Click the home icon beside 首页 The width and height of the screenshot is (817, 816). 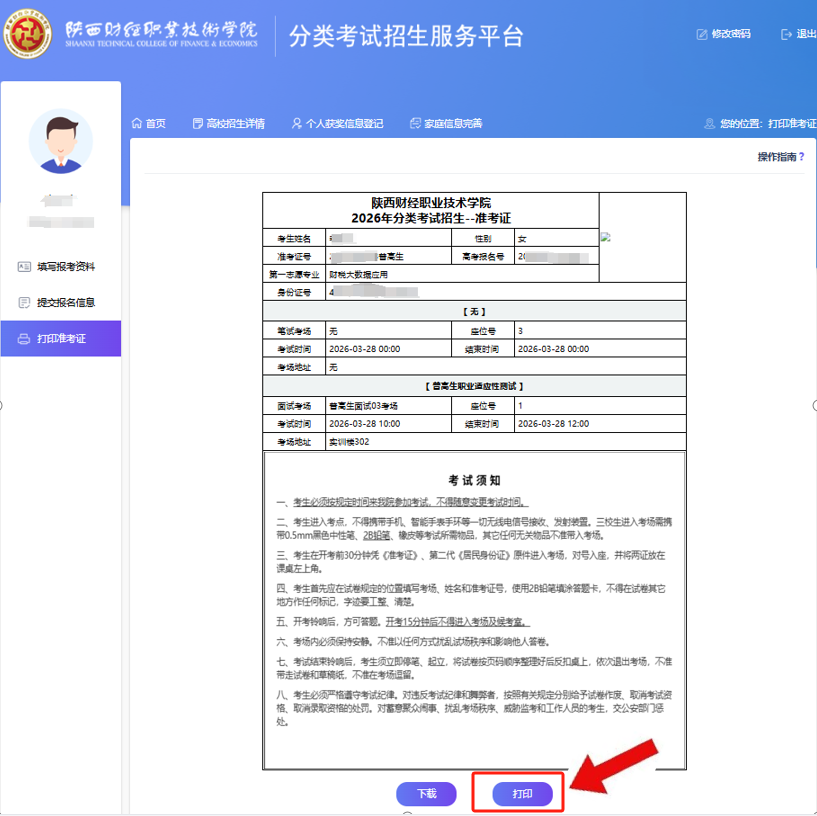(x=137, y=124)
